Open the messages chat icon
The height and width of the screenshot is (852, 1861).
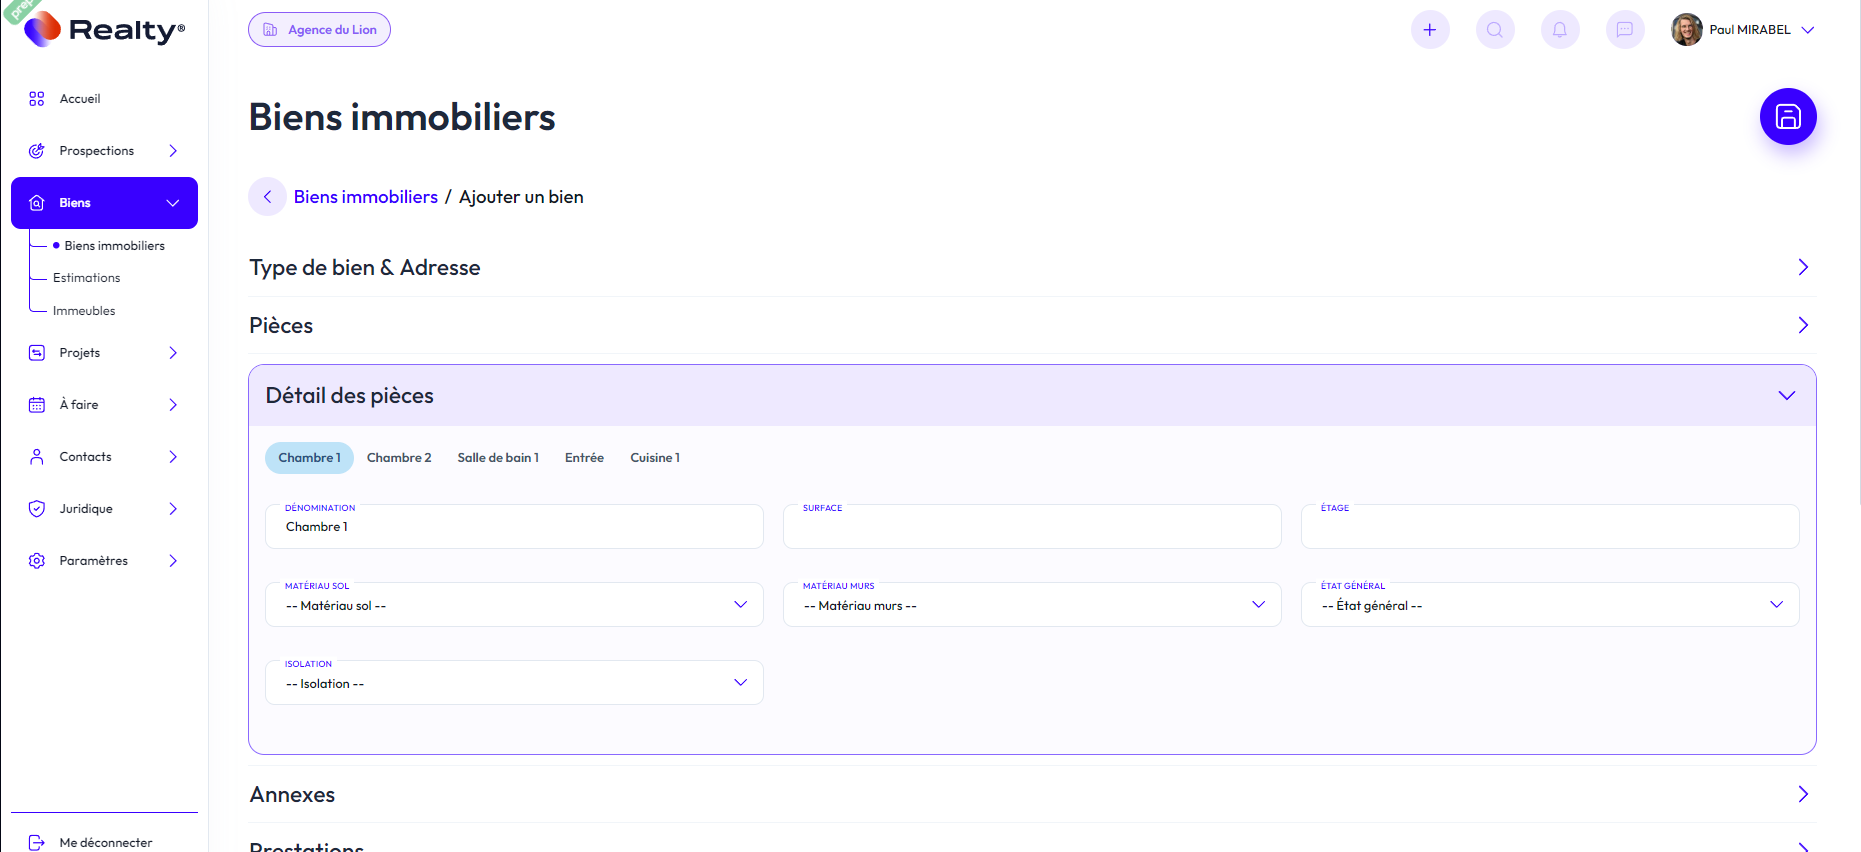click(1624, 30)
